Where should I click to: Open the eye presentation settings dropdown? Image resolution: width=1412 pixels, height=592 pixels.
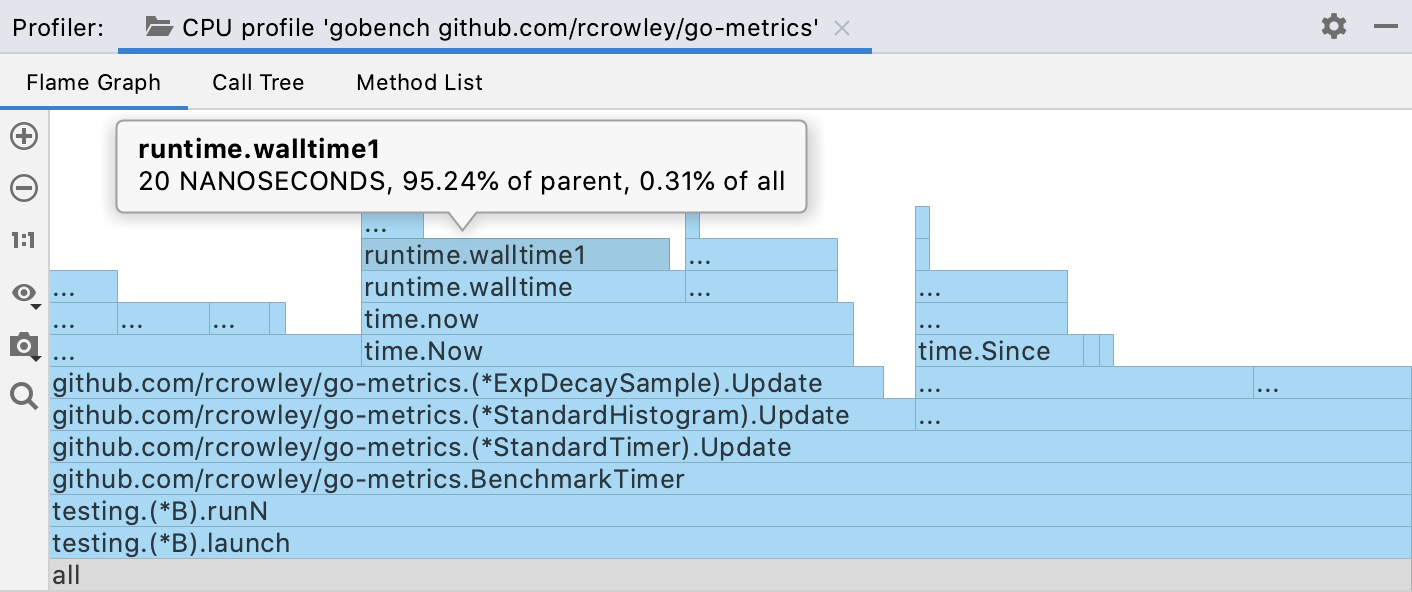point(24,293)
